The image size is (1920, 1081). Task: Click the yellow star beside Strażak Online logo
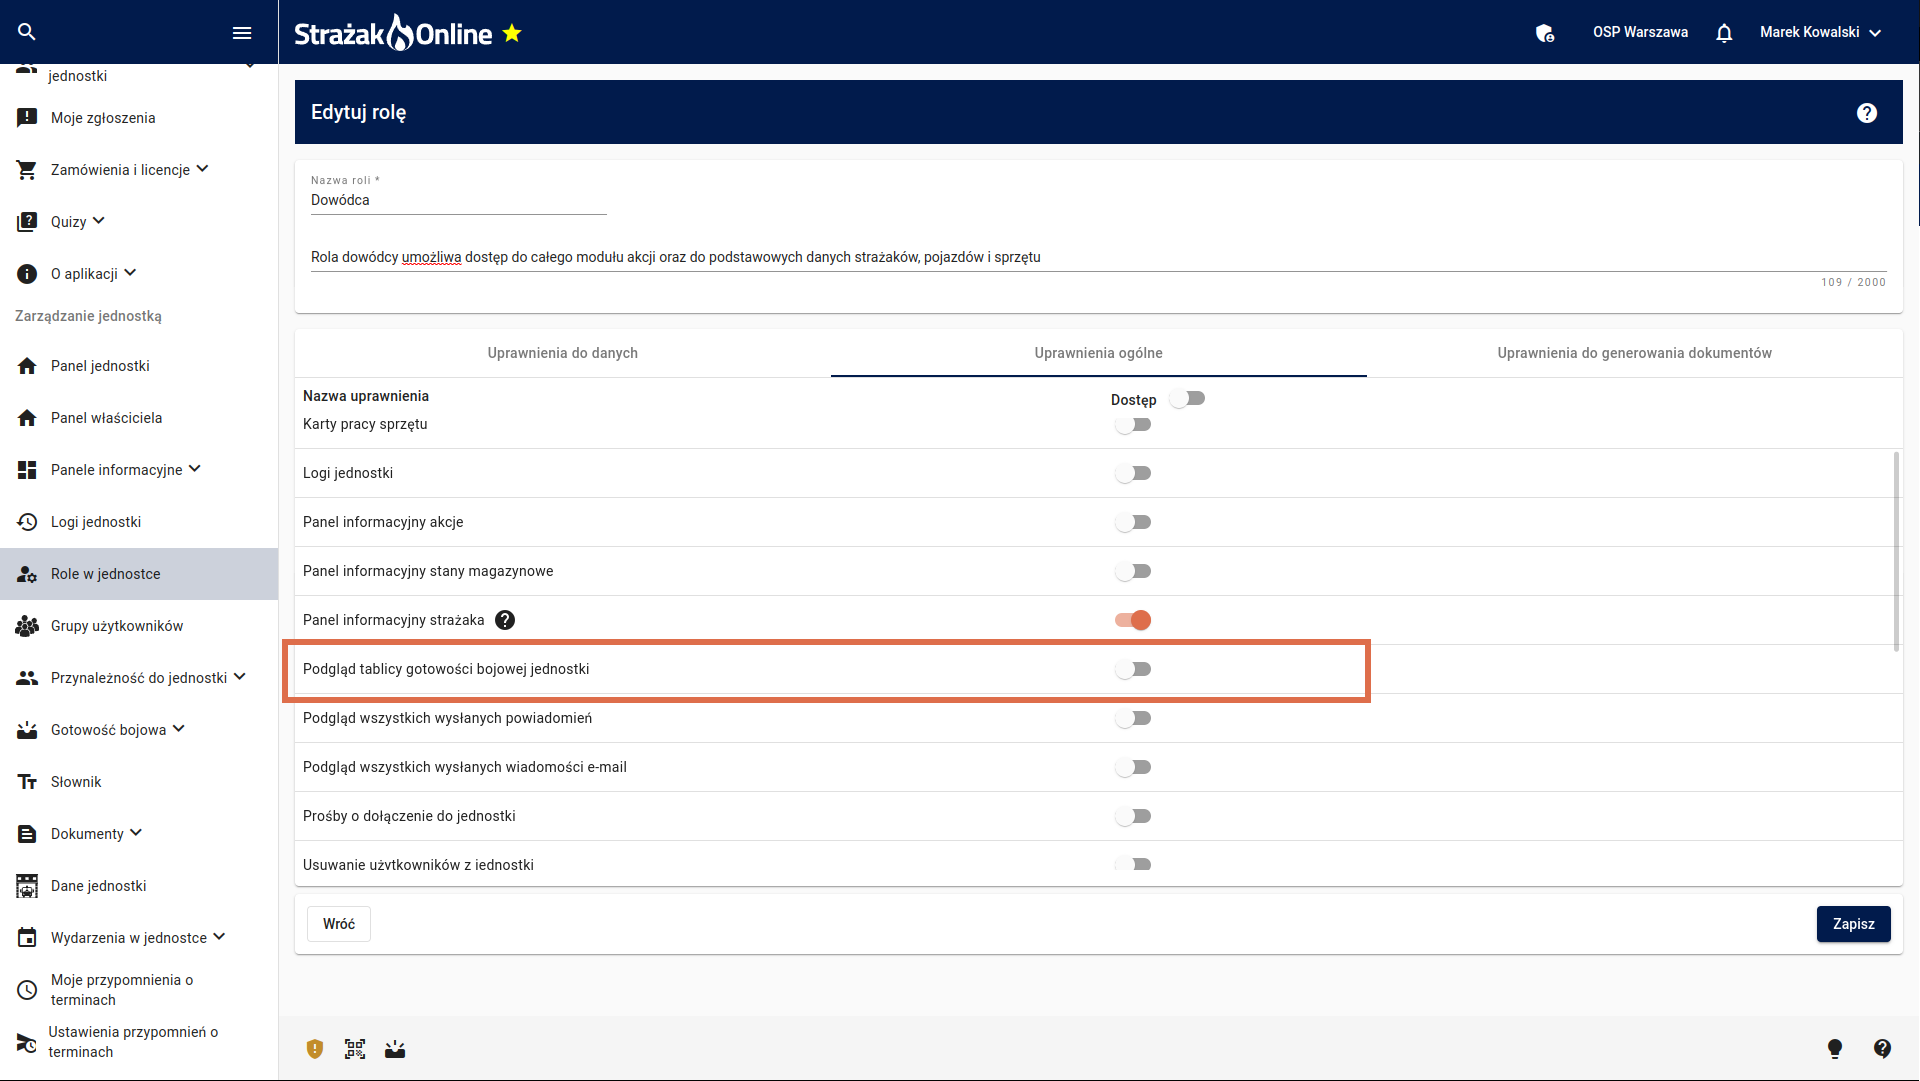tap(512, 33)
